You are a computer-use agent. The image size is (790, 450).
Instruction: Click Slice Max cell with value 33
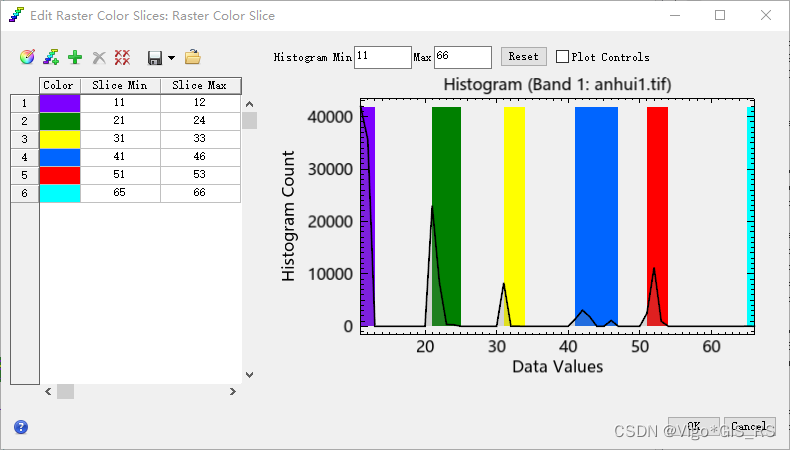(200, 140)
